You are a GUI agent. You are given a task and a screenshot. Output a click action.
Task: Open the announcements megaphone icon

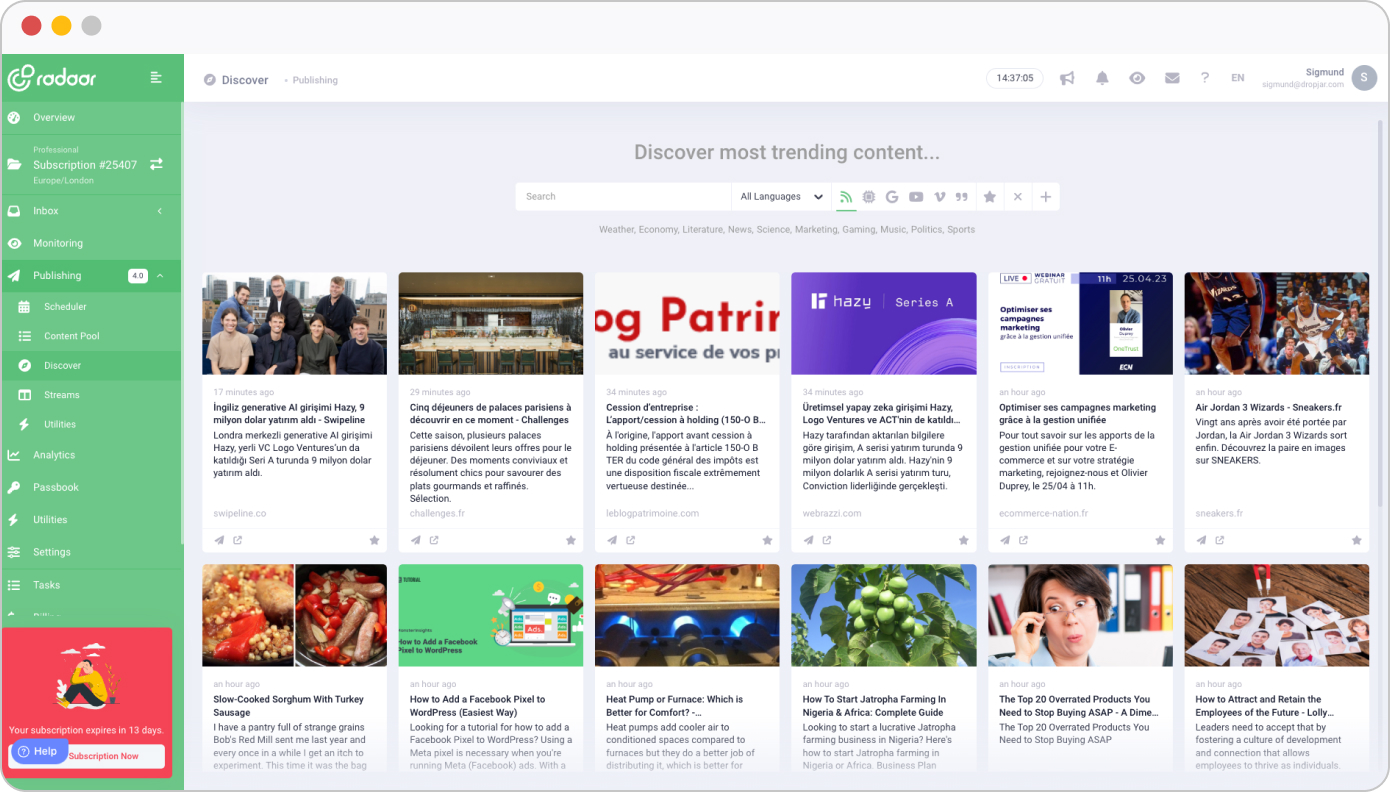(1067, 78)
